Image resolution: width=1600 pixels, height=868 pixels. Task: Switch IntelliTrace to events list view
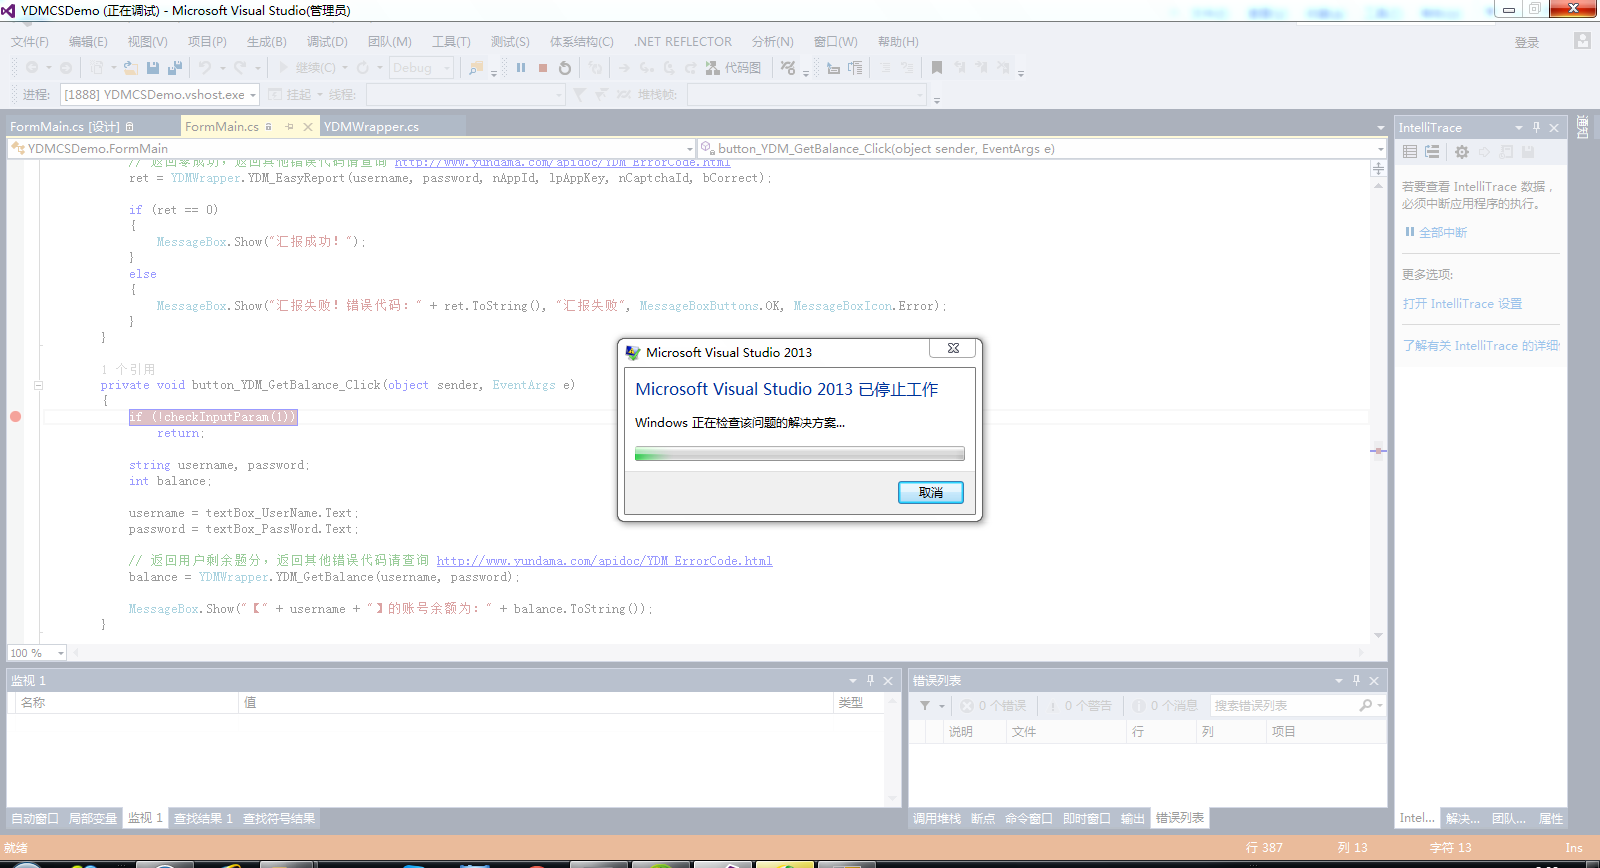(1410, 152)
